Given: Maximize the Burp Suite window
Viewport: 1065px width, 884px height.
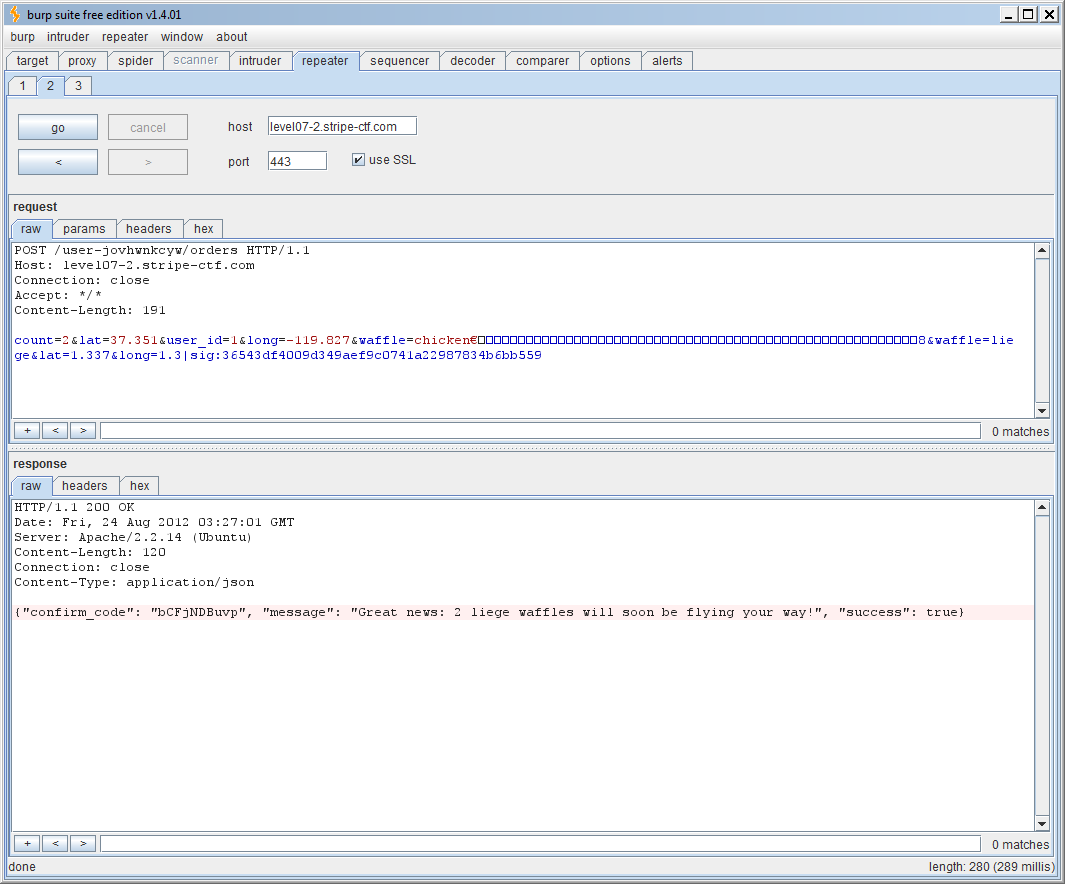Looking at the screenshot, I should 1029,14.
